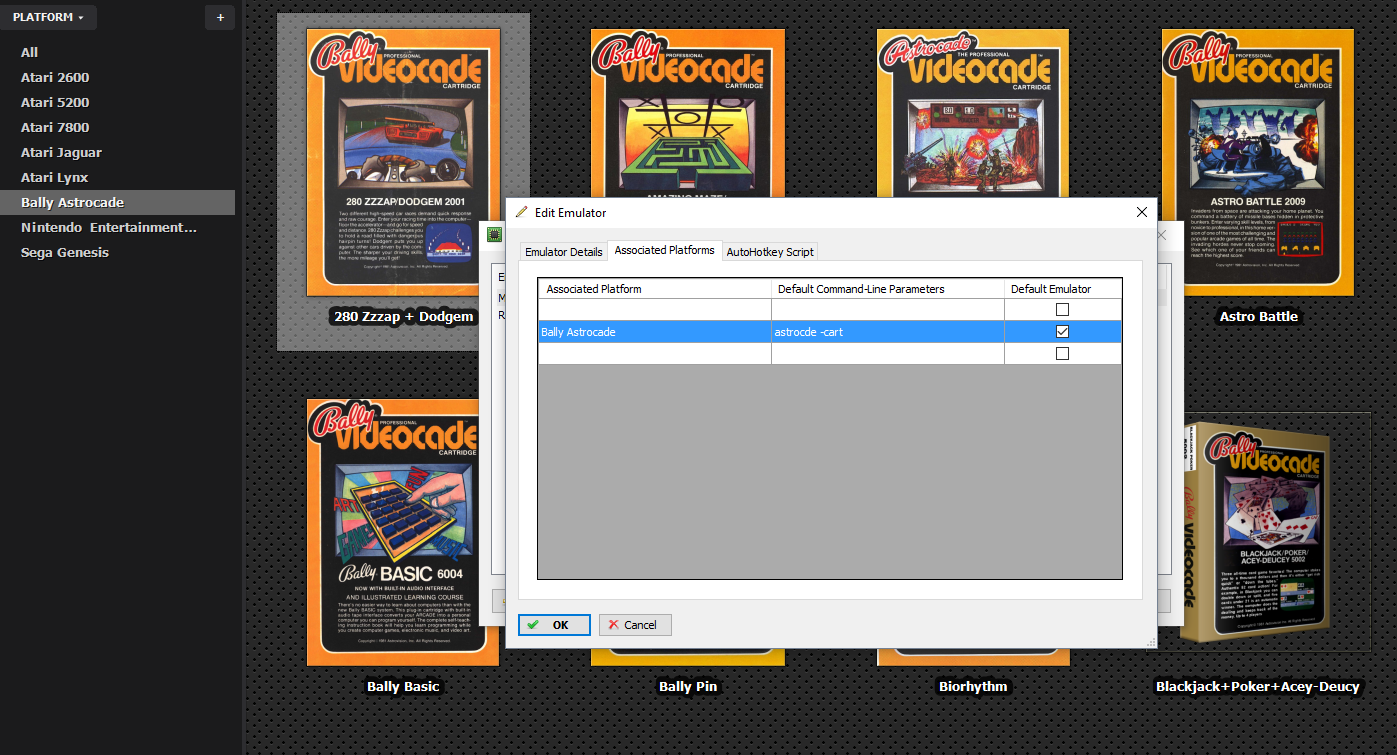Select Atari 7800 platform
This screenshot has height=755, width=1397.
pos(56,127)
